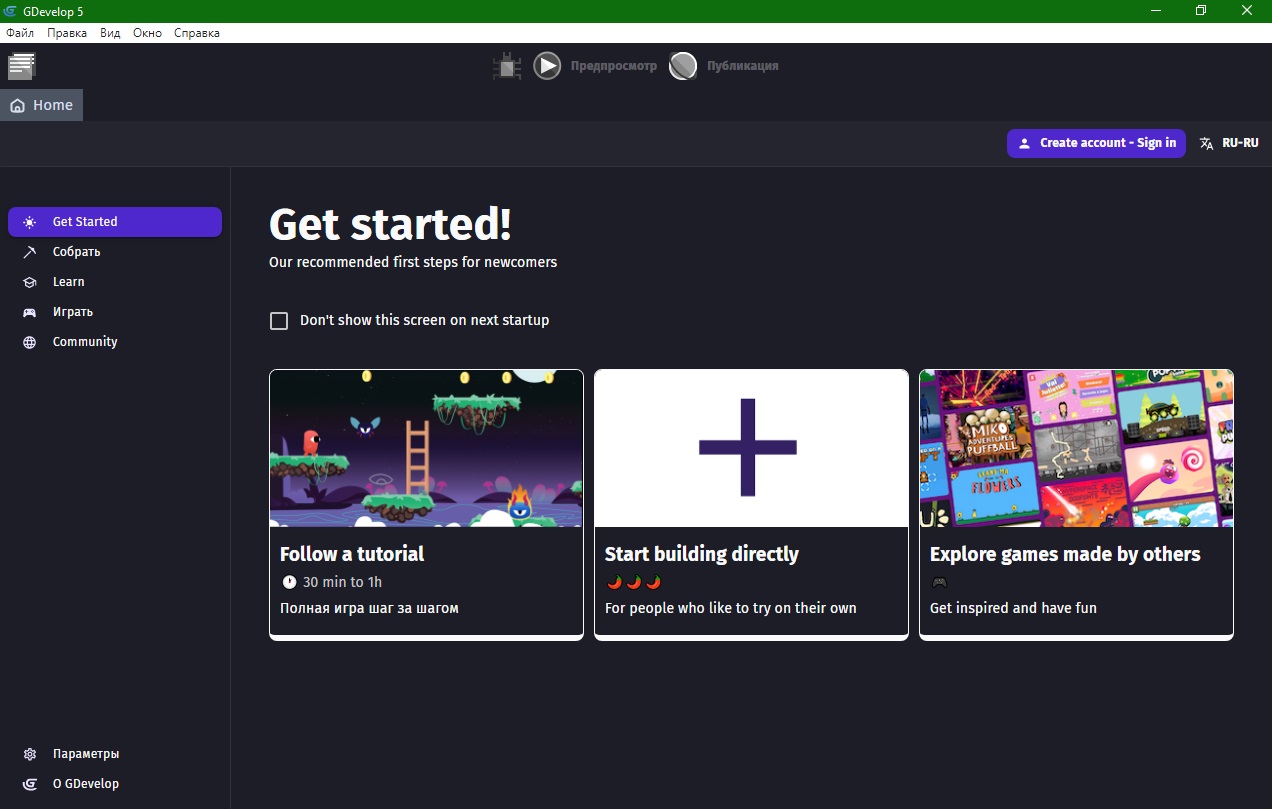Click Our recommended first steps for newcomers text

(413, 262)
